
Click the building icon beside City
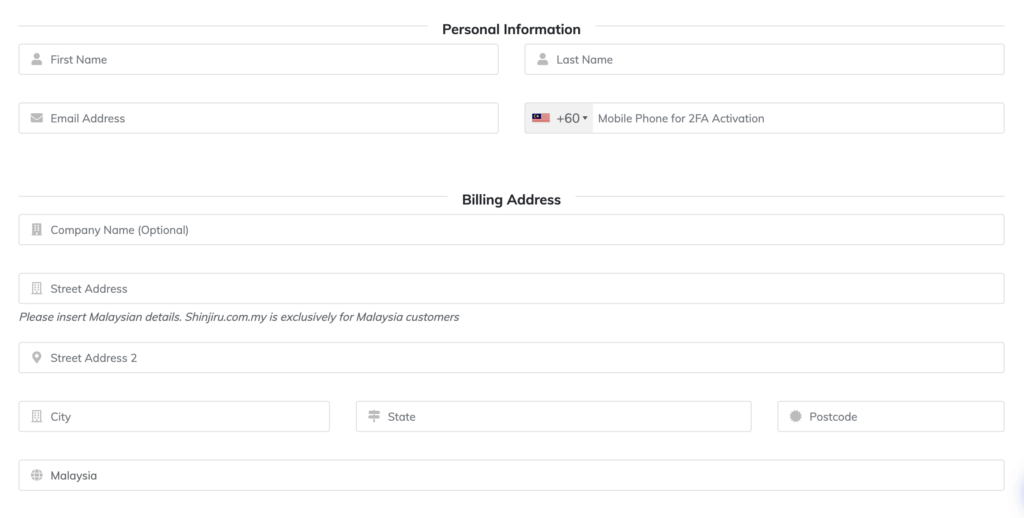pos(37,417)
